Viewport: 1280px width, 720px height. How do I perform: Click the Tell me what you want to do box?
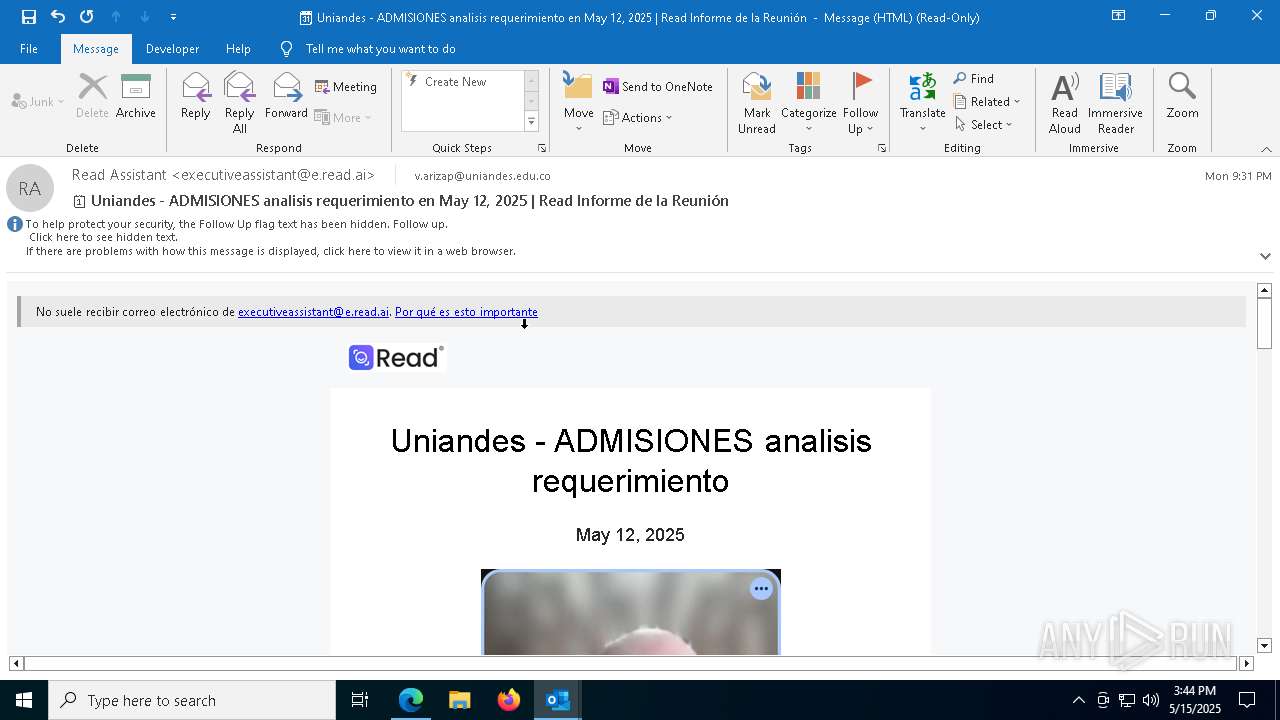tap(380, 49)
